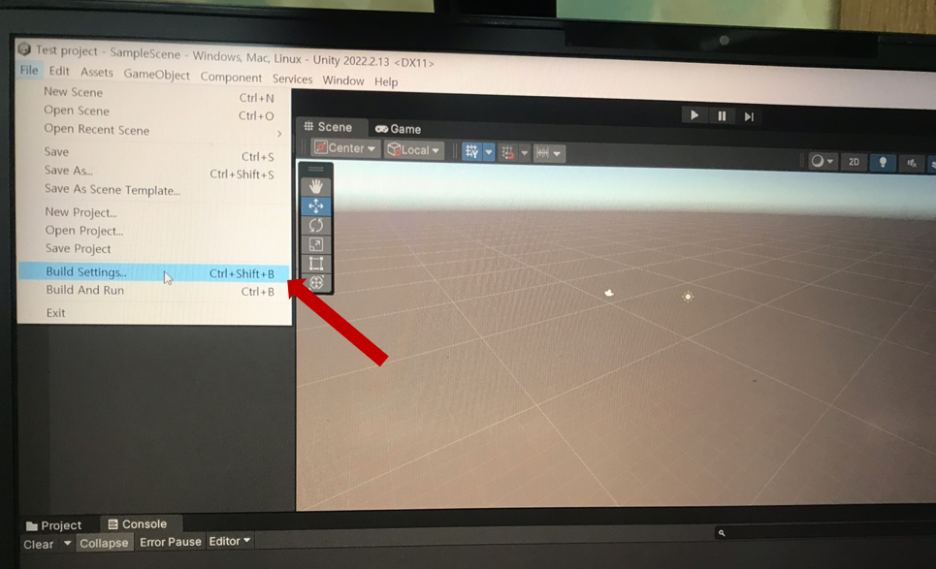This screenshot has width=936, height=569.
Task: Choose Save from File menu
Action: coord(154,153)
